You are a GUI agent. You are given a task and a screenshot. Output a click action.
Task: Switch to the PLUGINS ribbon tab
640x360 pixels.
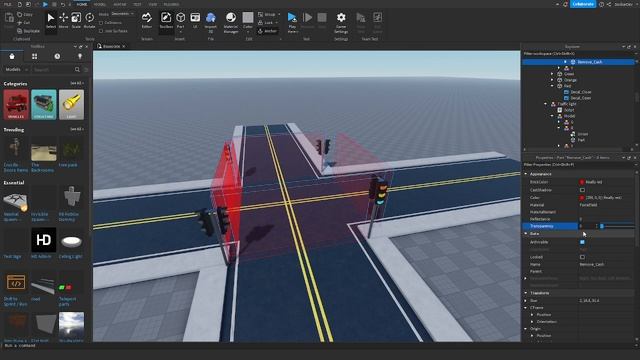click(x=171, y=4)
